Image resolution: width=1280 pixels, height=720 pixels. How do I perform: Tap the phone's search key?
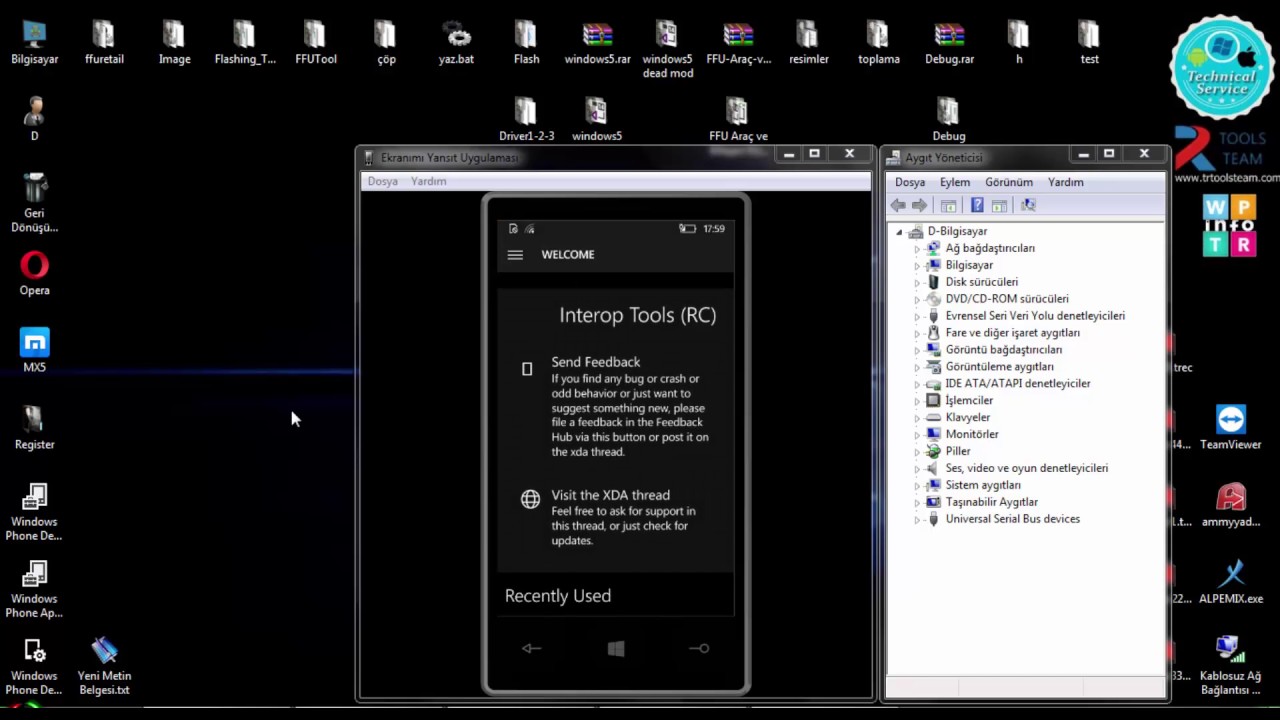point(699,648)
